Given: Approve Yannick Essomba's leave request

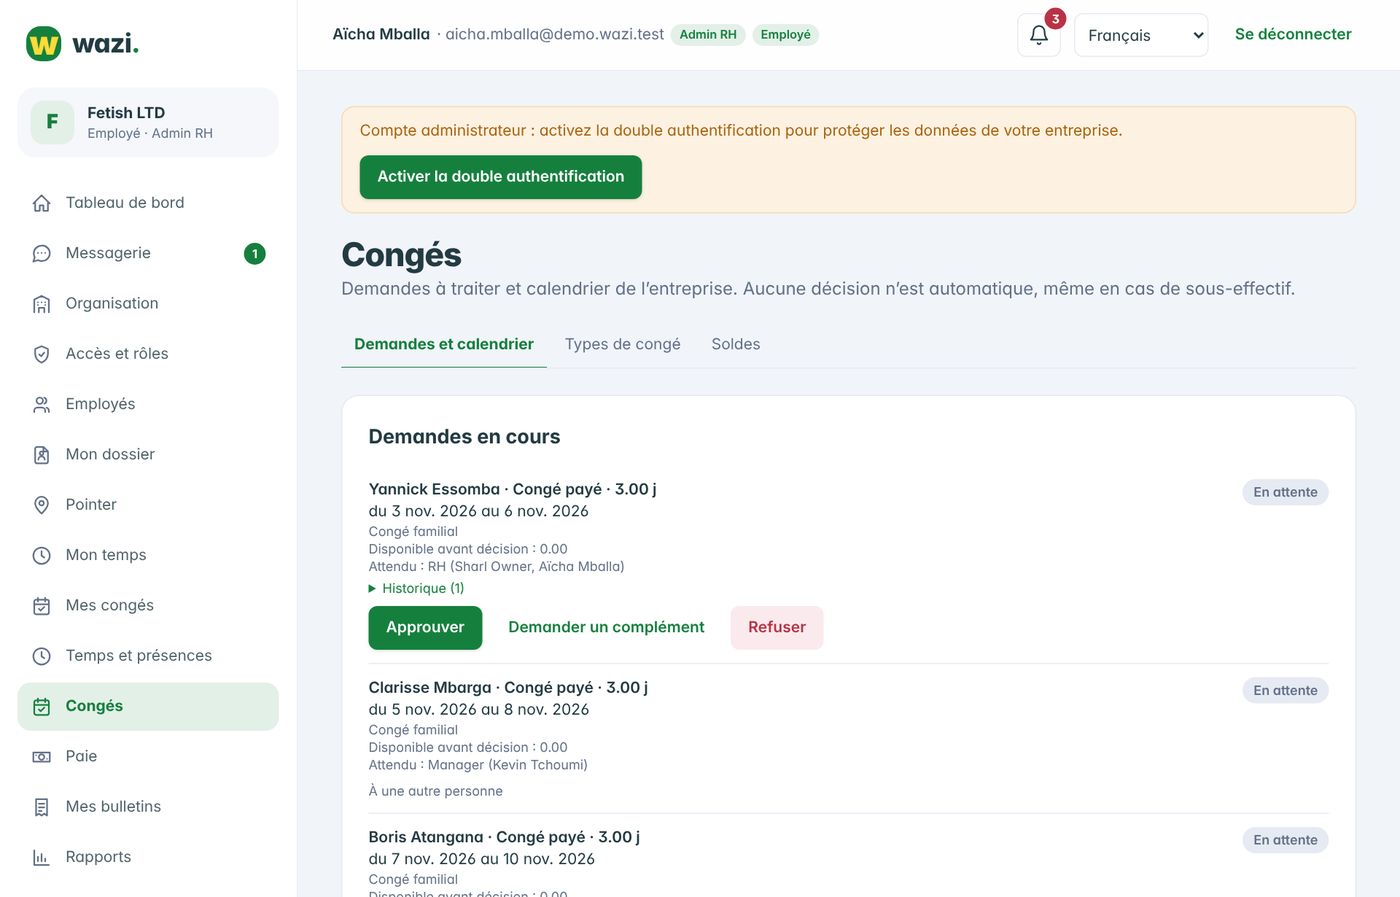Looking at the screenshot, I should tap(425, 627).
